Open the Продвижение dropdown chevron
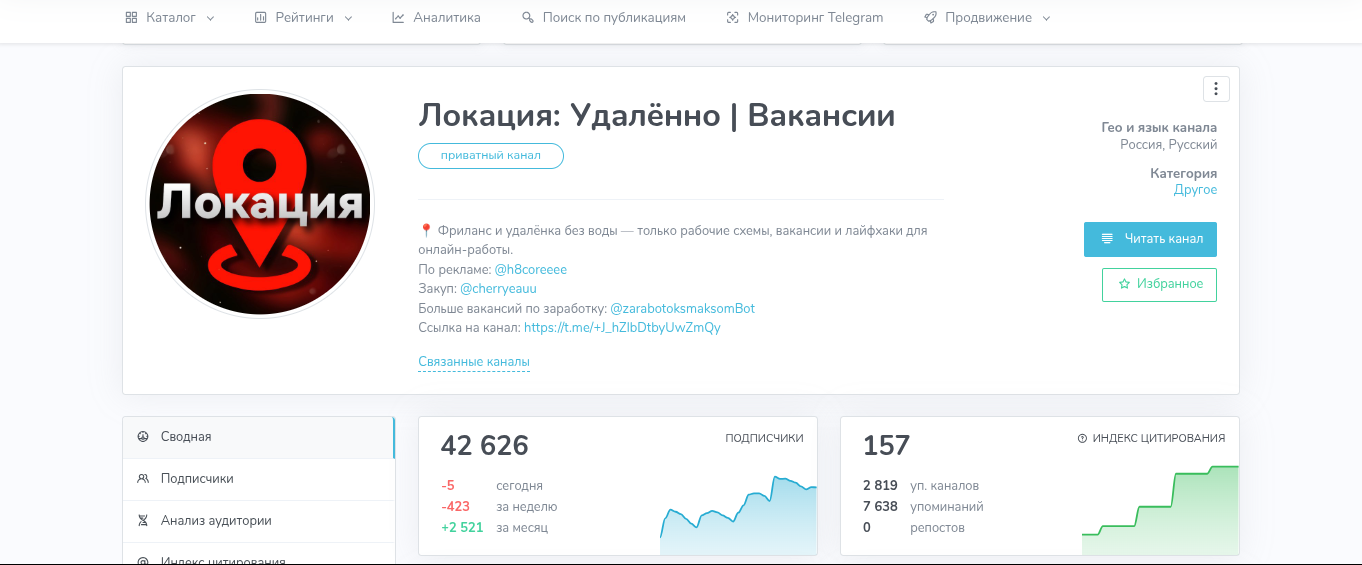The image size is (1362, 565). coord(1046,18)
